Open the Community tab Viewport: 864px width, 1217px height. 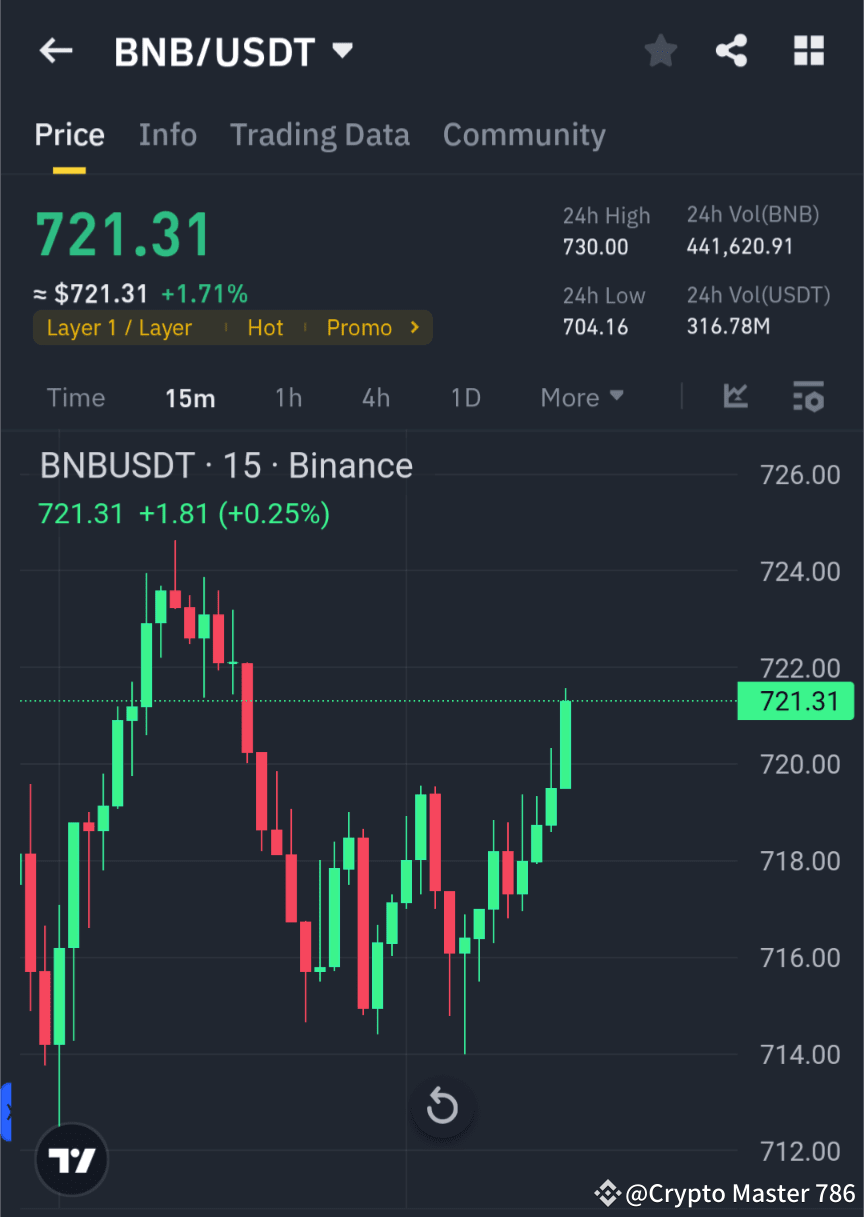pyautogui.click(x=524, y=134)
